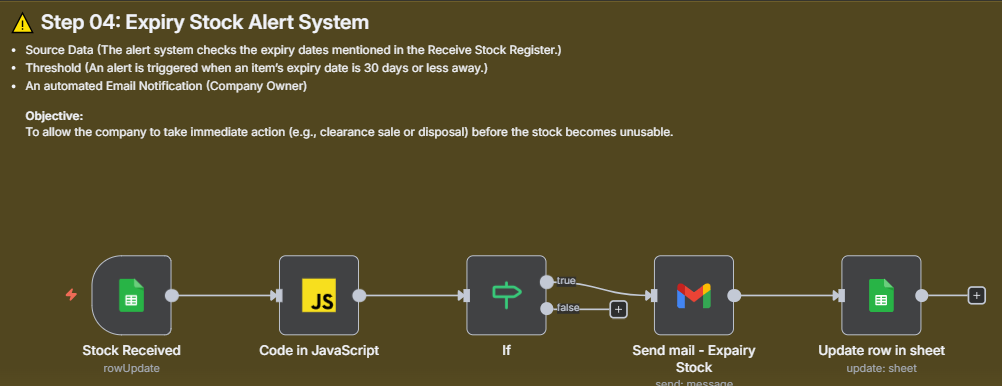Click the 'Send mail - Expairy Stock' label
The width and height of the screenshot is (1002, 386).
(x=693, y=359)
